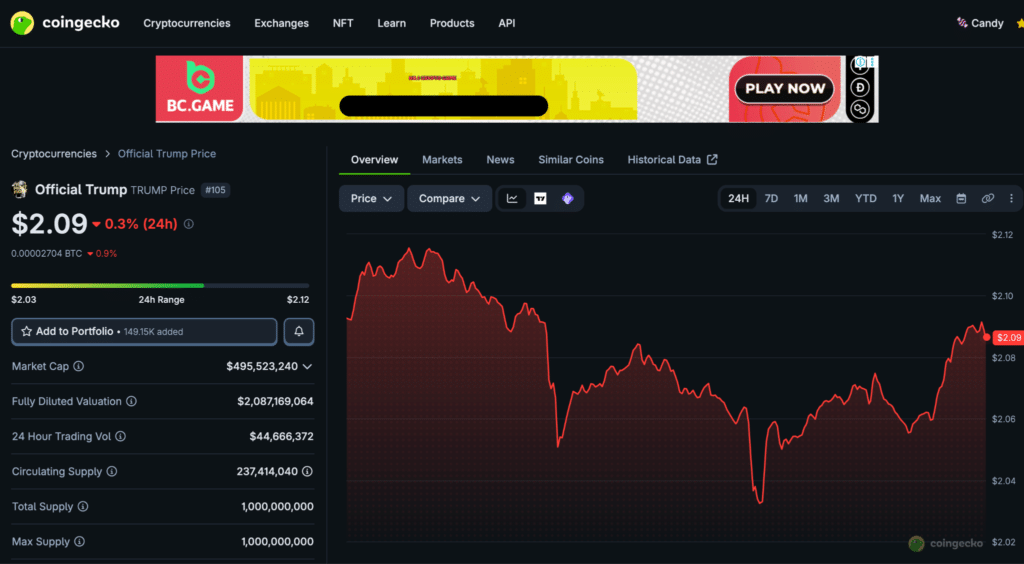
Task: Expand the Market Cap chevron
Action: pos(308,366)
